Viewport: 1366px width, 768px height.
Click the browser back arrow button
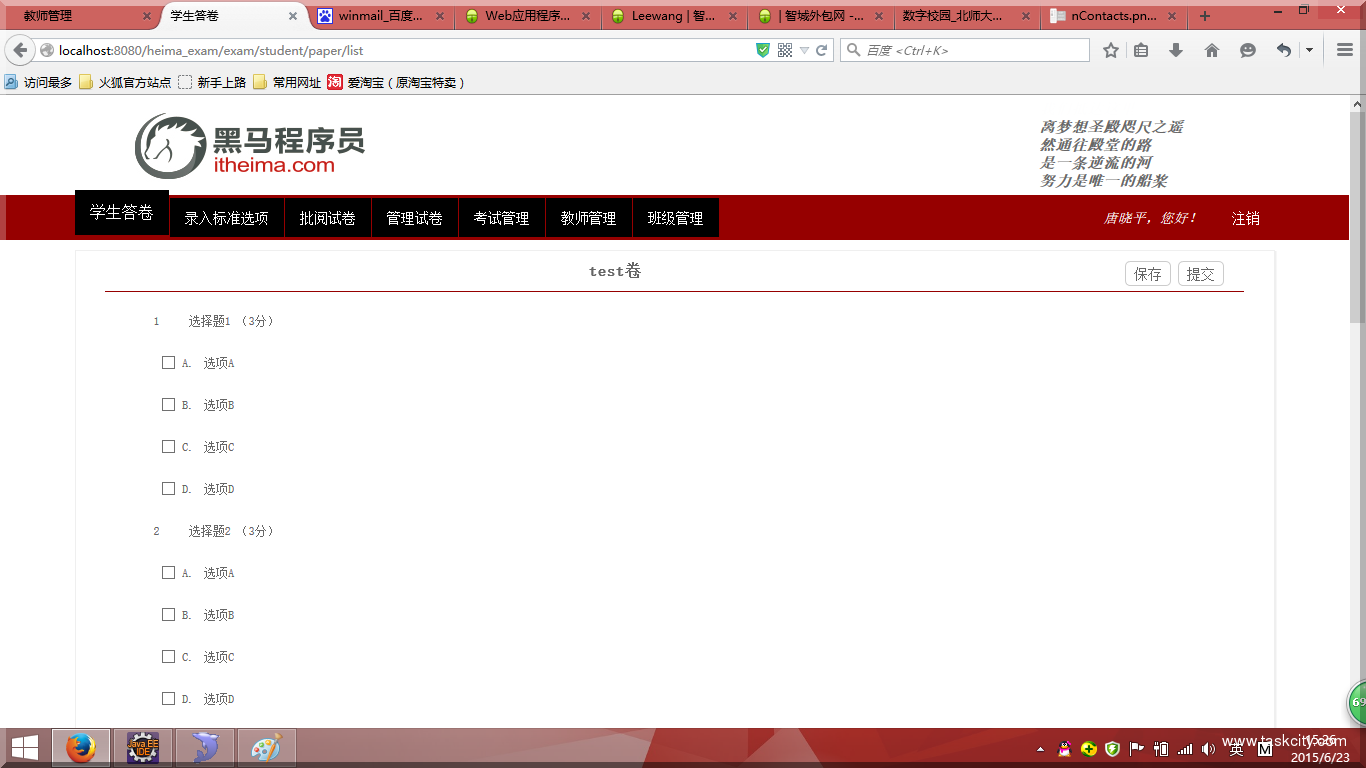tap(20, 50)
